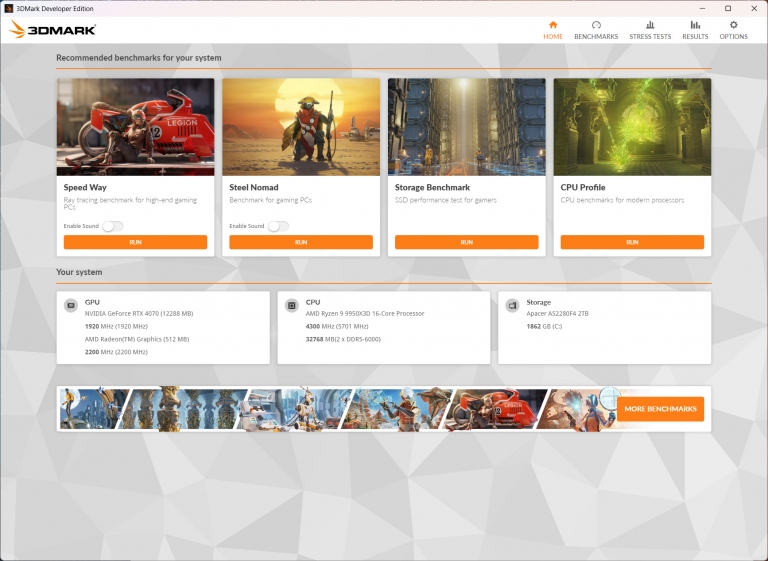This screenshot has height=561, width=768.
Task: Click Apacer AS2280F4 2TB storage text
Action: (557, 314)
